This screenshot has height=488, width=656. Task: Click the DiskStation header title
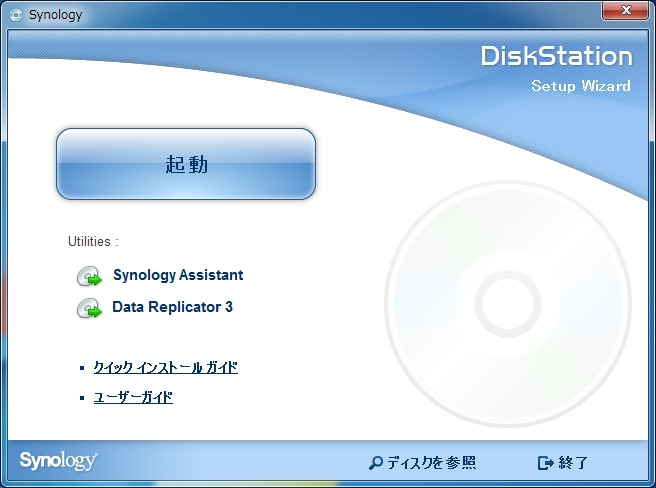click(556, 56)
